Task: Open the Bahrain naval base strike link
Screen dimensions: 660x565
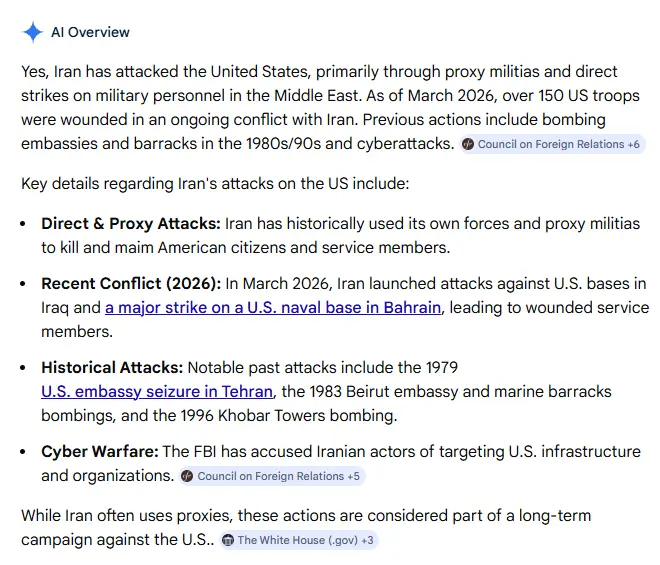Action: (273, 307)
